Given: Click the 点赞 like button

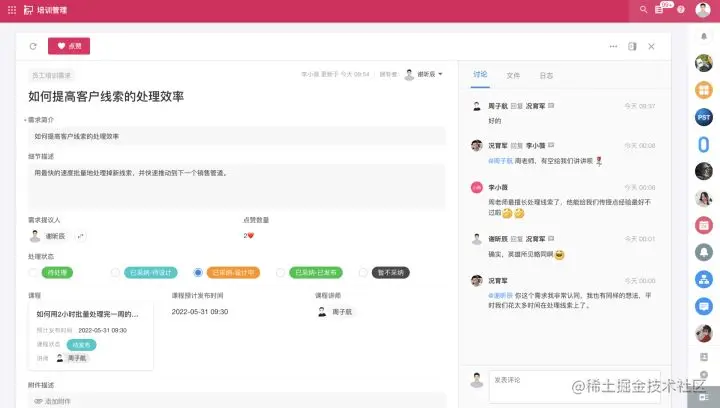Looking at the screenshot, I should point(69,46).
